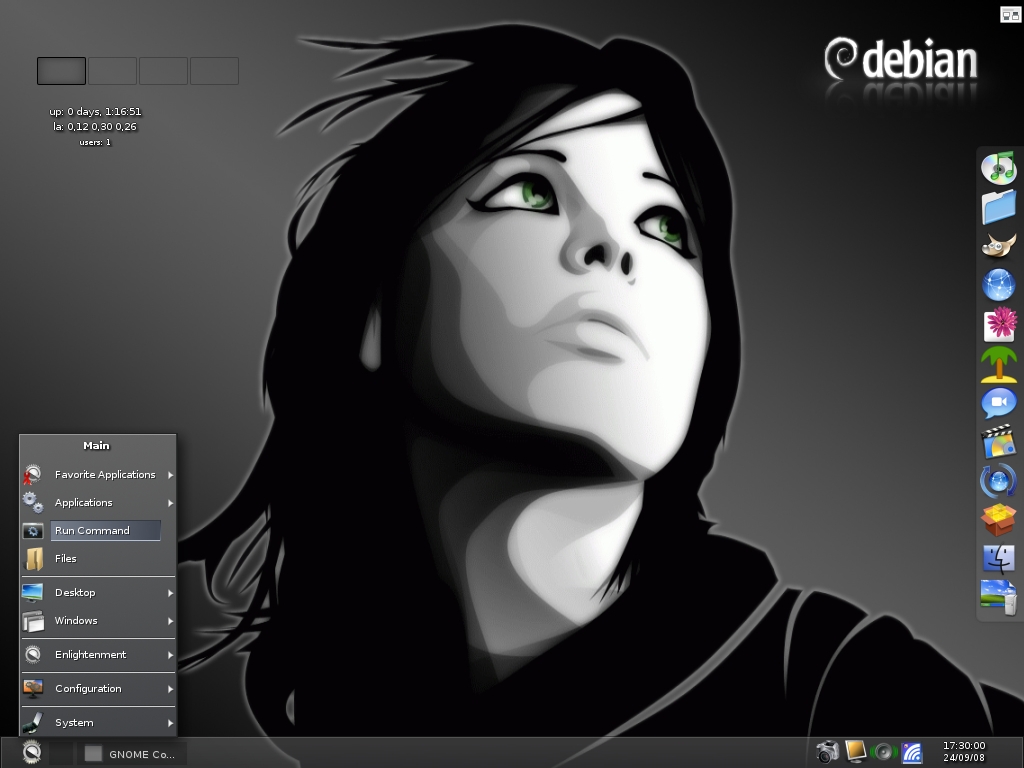This screenshot has height=768, width=1024.
Task: Switch to the fourth desktop in the pager
Action: click(x=214, y=71)
